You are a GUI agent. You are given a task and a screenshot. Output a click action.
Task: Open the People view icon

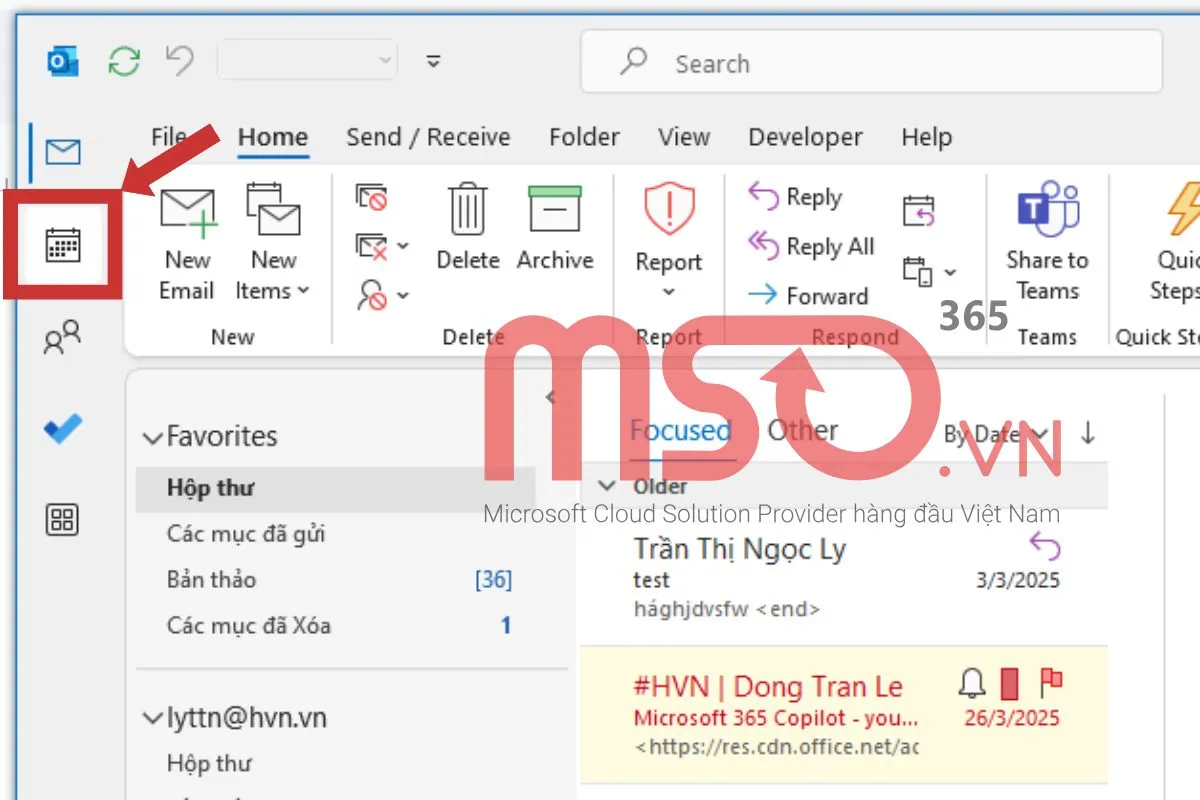(62, 337)
